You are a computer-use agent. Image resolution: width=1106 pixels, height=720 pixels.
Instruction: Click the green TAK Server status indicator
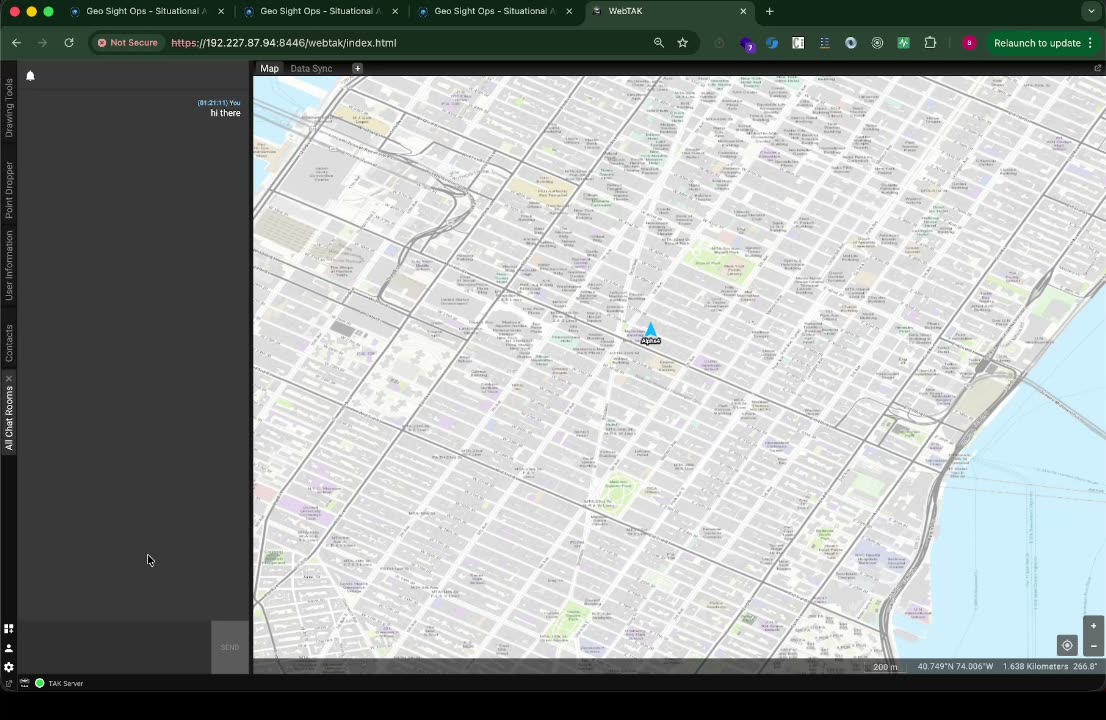click(x=40, y=683)
